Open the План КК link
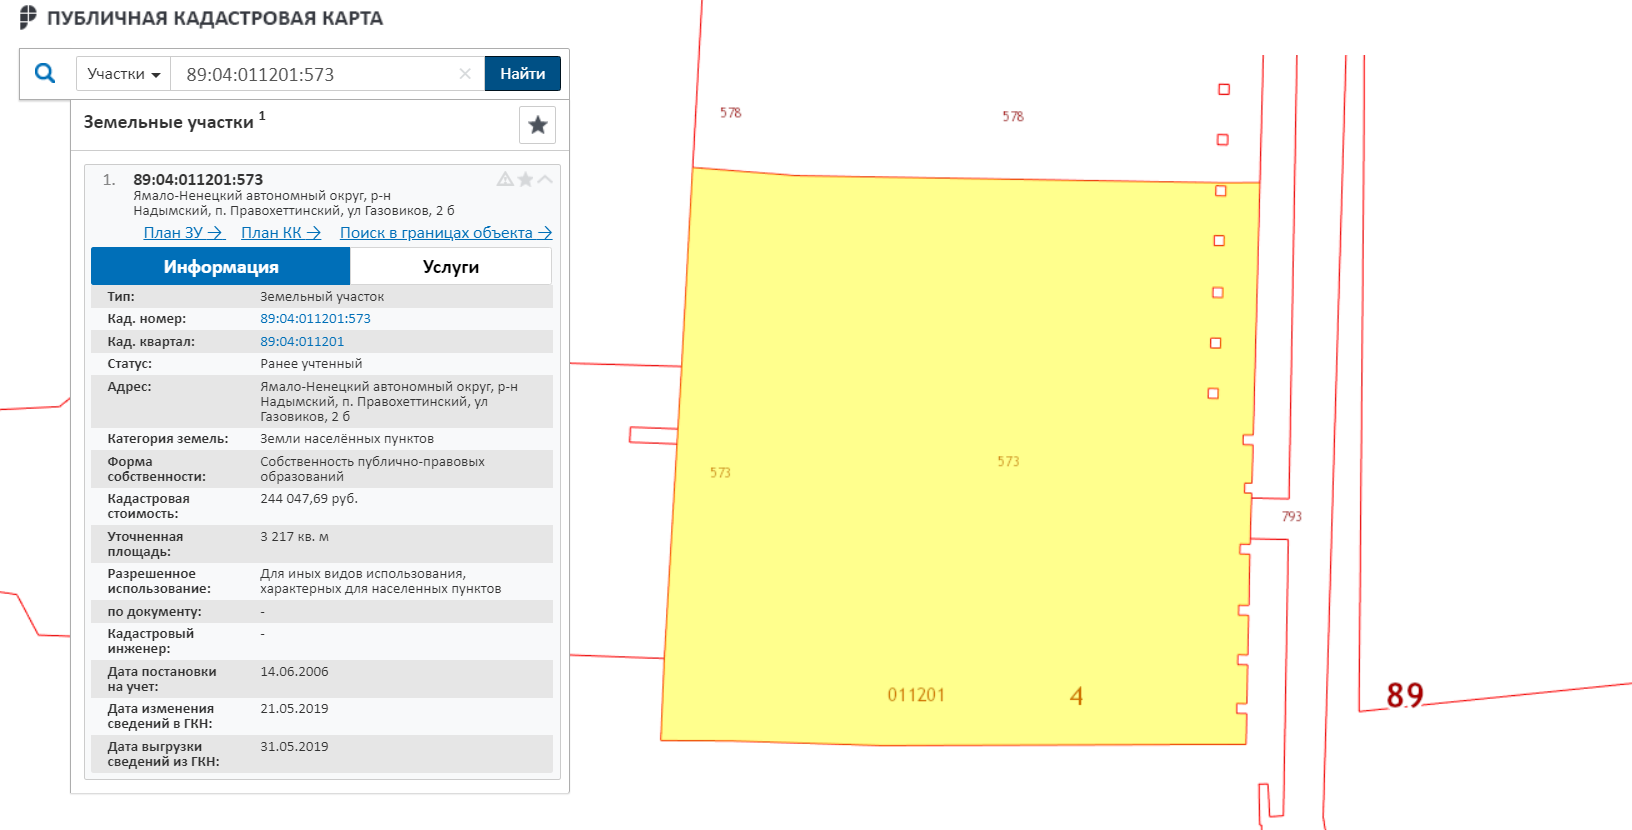 coord(280,233)
